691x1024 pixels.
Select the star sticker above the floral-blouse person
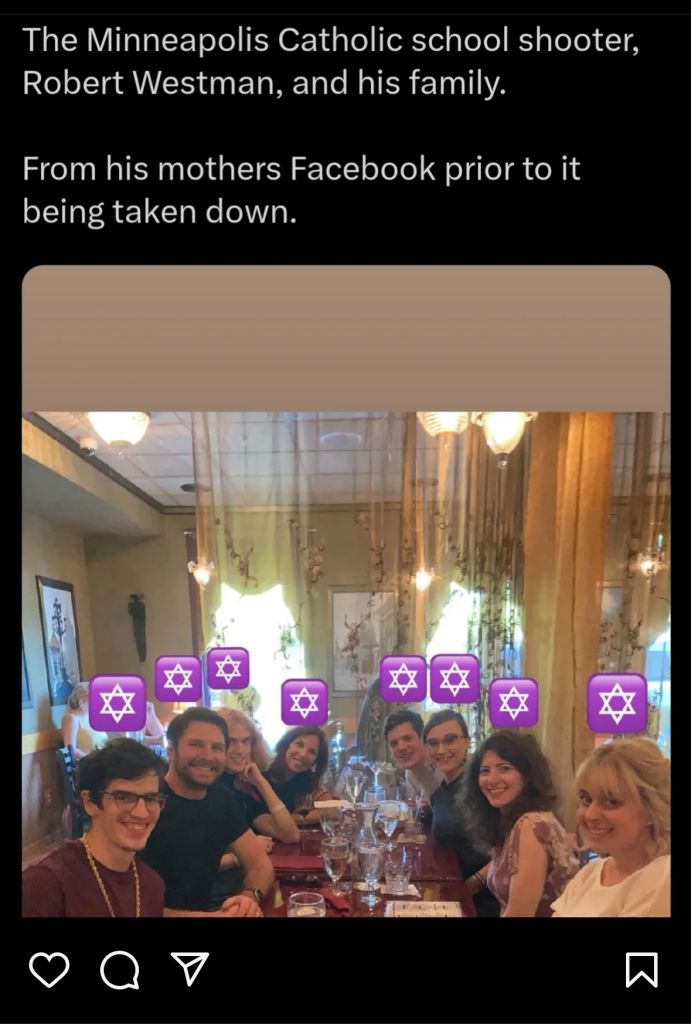click(x=514, y=702)
